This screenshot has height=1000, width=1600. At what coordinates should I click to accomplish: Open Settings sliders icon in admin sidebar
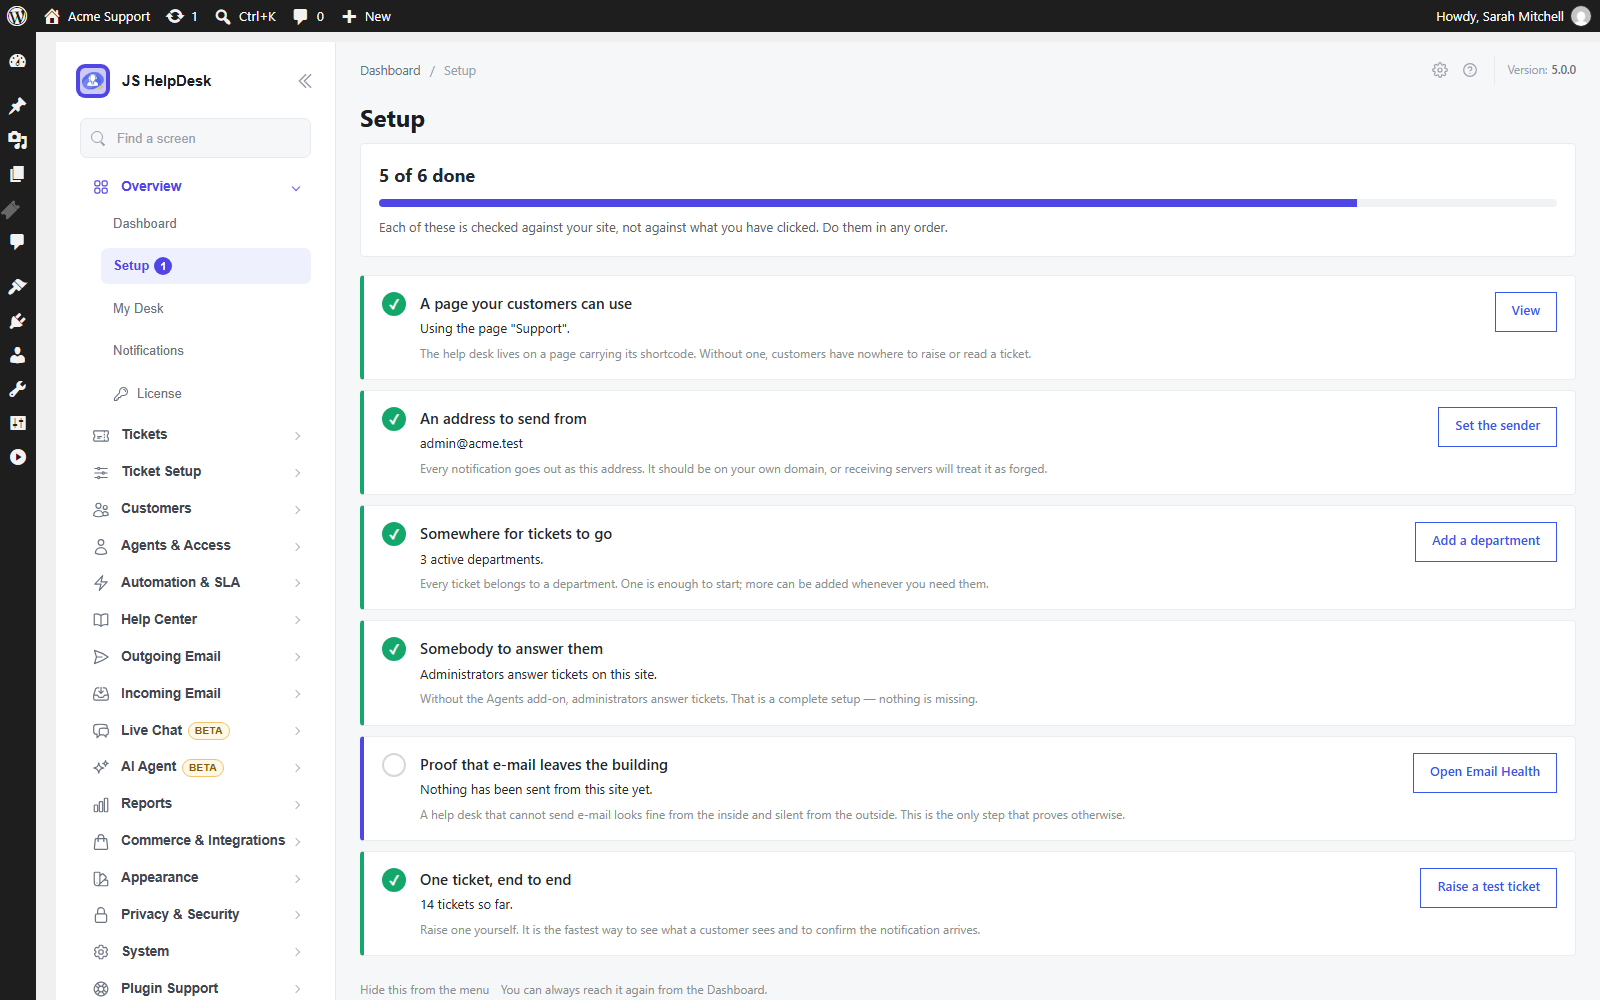point(17,423)
